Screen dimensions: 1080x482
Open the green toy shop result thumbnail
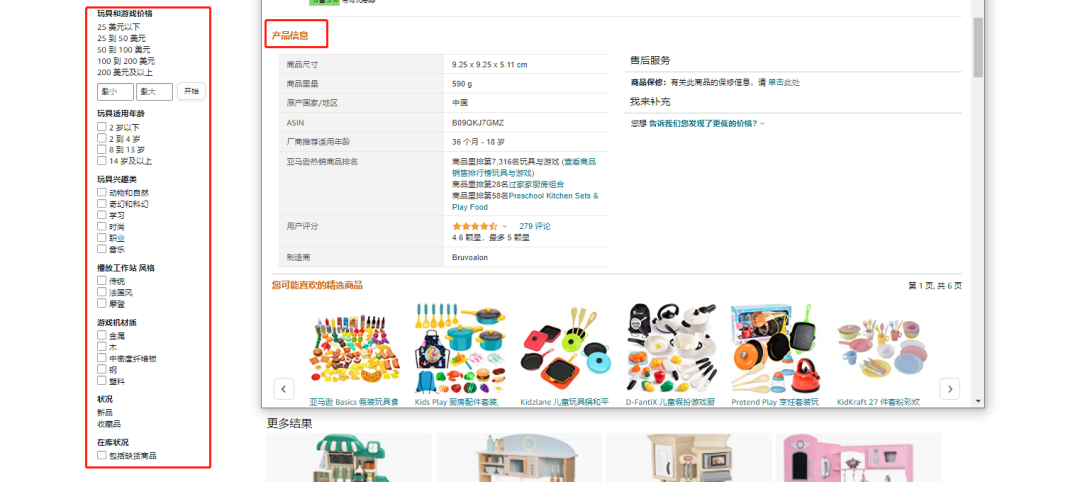pyautogui.click(x=349, y=459)
